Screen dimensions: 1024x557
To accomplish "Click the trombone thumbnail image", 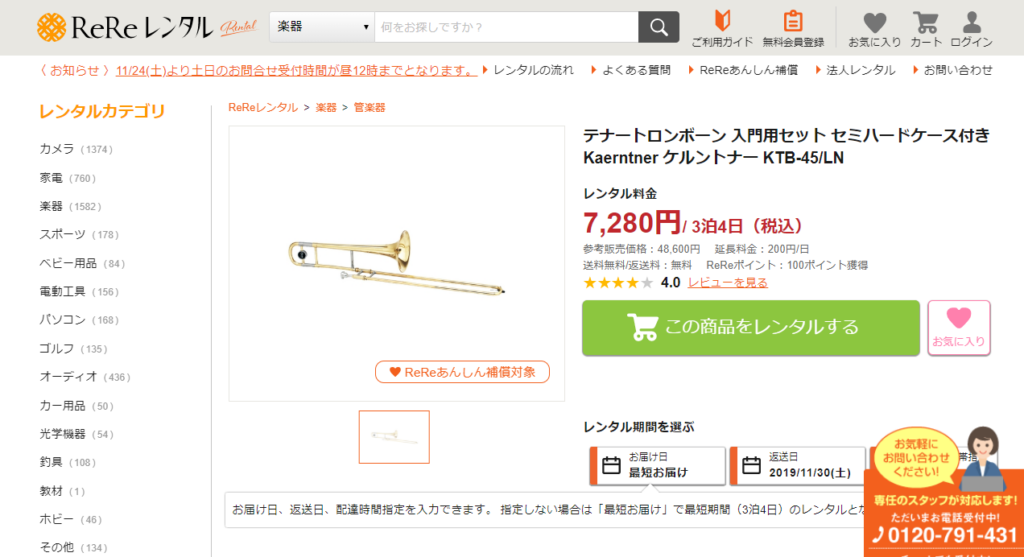I will click(x=394, y=437).
